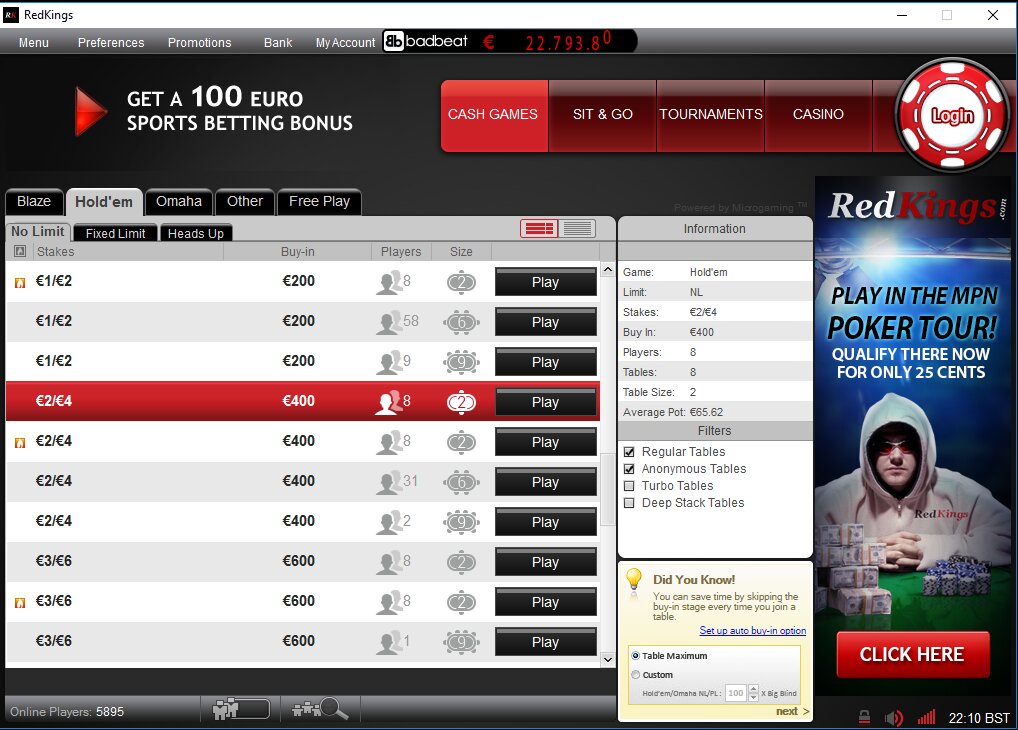1018x730 pixels.
Task: Open Bank menu
Action: pyautogui.click(x=278, y=42)
